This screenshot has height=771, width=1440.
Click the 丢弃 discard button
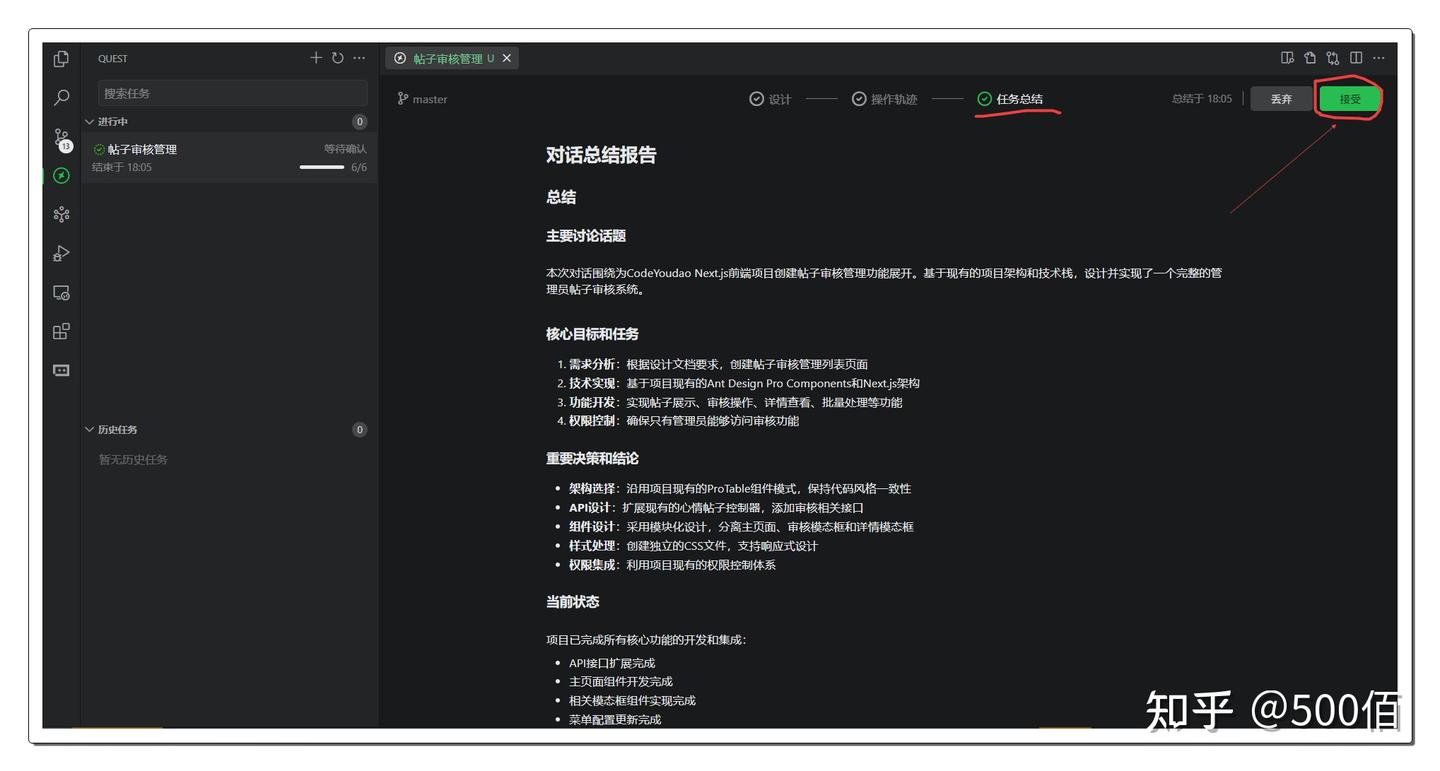[x=1281, y=98]
